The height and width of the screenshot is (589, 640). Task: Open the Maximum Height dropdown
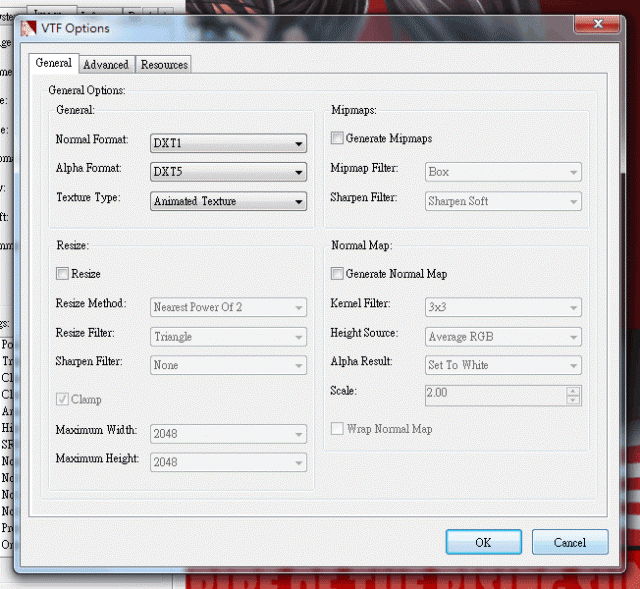pos(228,462)
